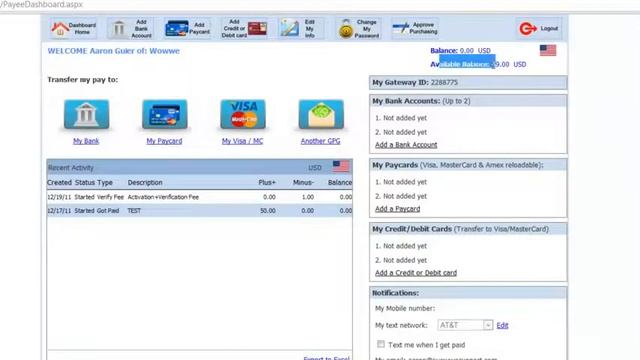Viewport: 640px width, 360px height.
Task: Click the 12/19/11 date cell
Action: click(x=59, y=197)
